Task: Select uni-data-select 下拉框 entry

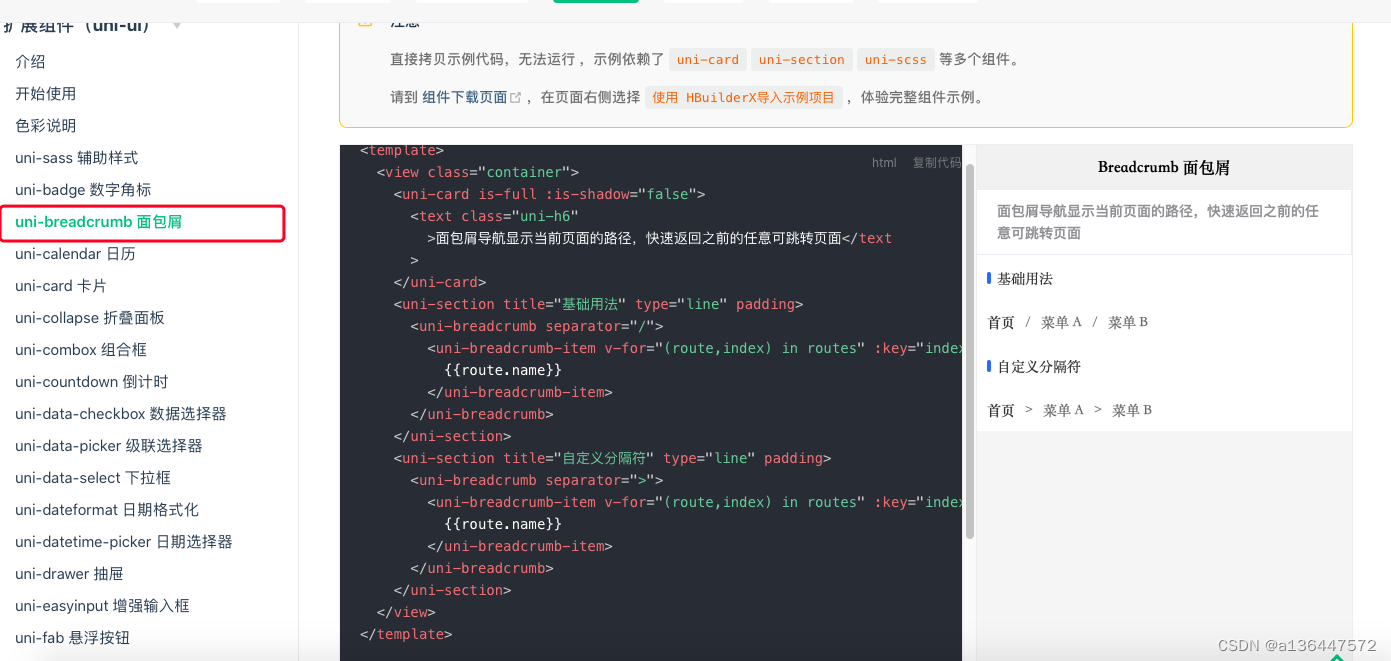Action: tap(93, 478)
